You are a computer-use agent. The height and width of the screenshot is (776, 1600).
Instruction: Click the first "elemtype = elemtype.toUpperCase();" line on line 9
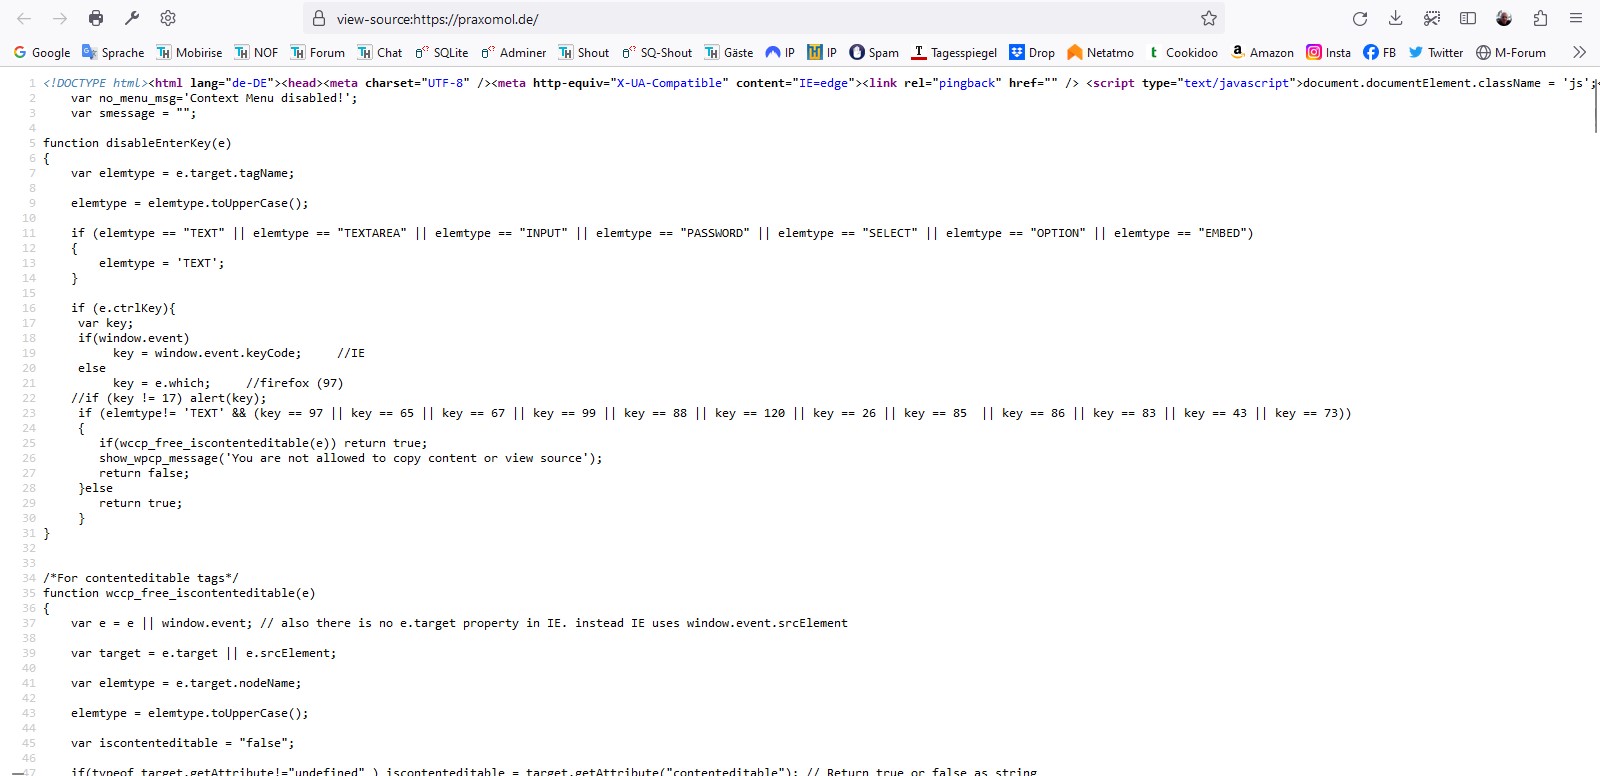[x=190, y=203]
